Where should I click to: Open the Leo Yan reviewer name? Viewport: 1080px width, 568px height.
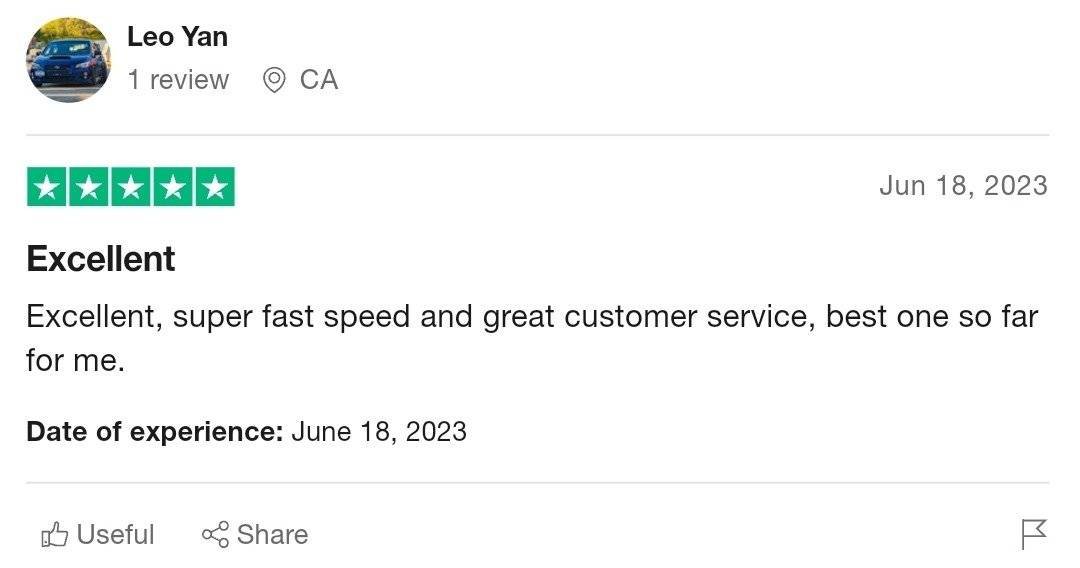pos(177,37)
